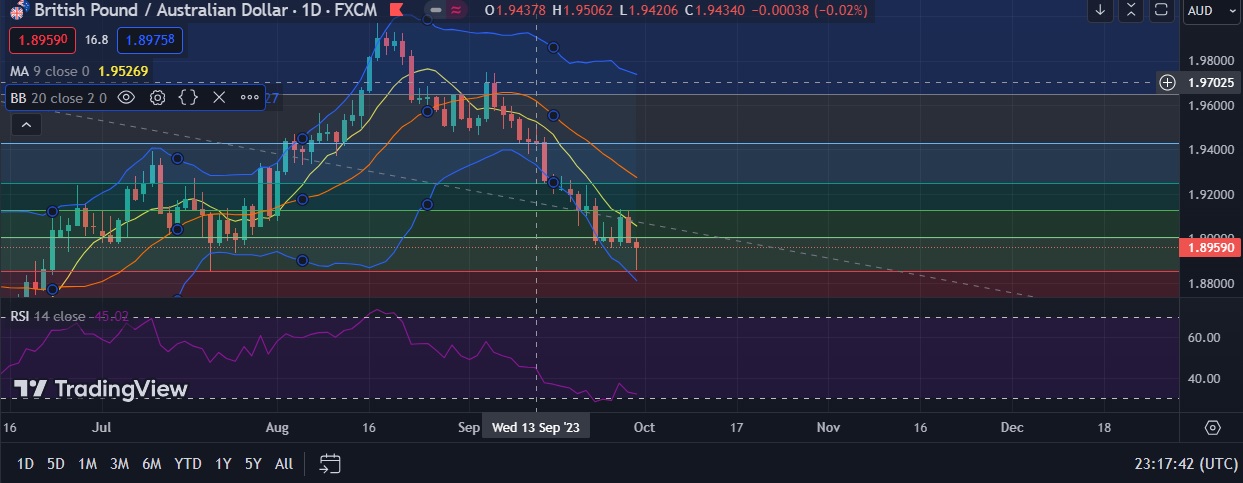This screenshot has height=483, width=1243.
Task: Click the red sell price 1.89590 button
Action: tap(43, 41)
